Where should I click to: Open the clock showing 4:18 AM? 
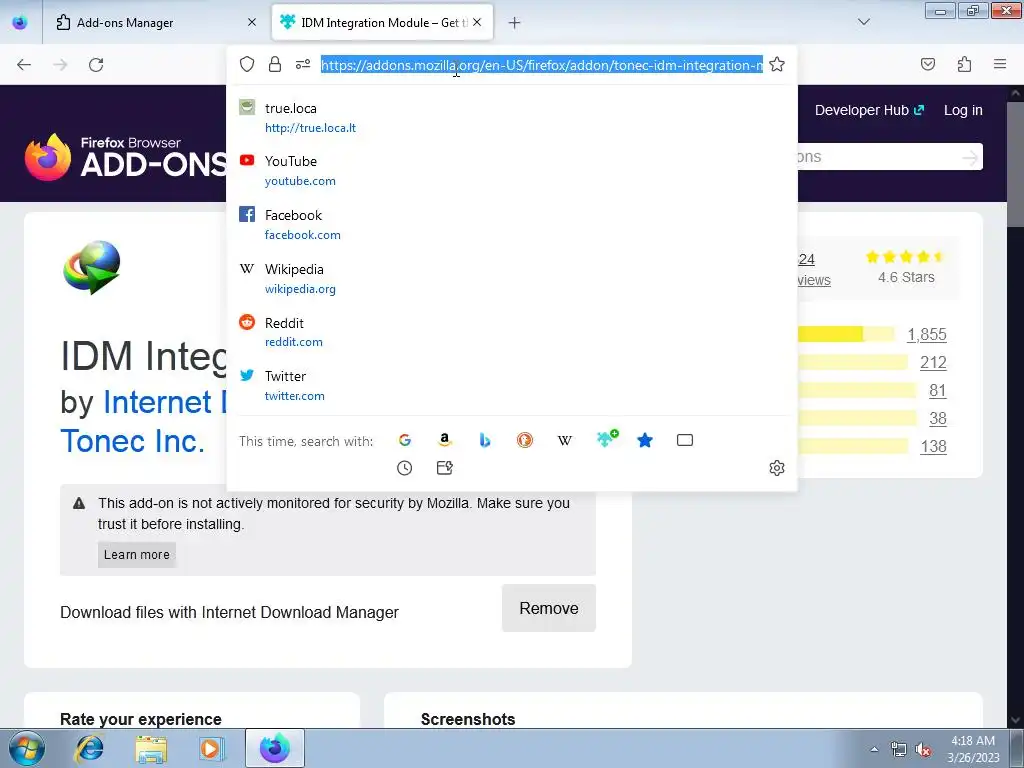(x=973, y=749)
